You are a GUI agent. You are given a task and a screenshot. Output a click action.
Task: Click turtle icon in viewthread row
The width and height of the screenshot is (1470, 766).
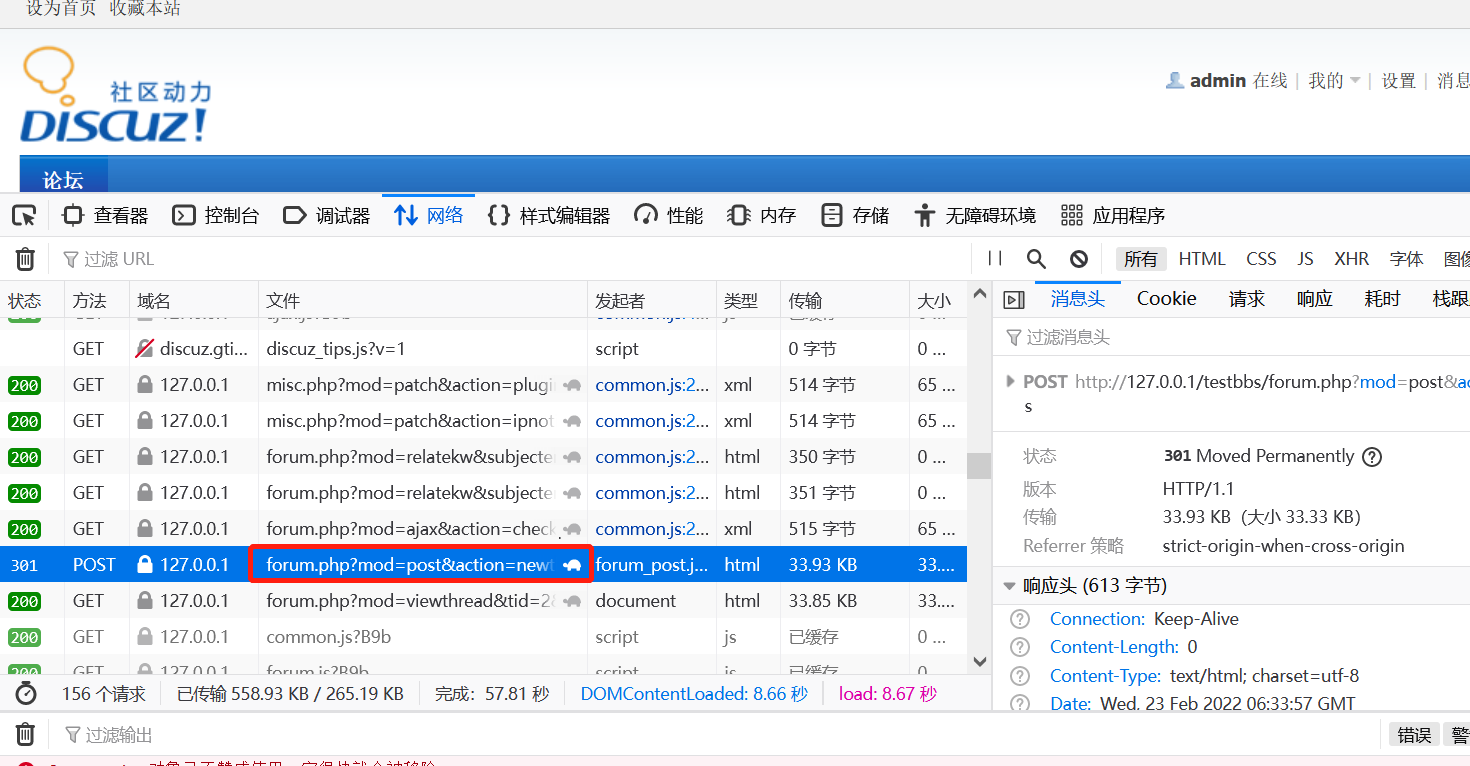(x=573, y=601)
